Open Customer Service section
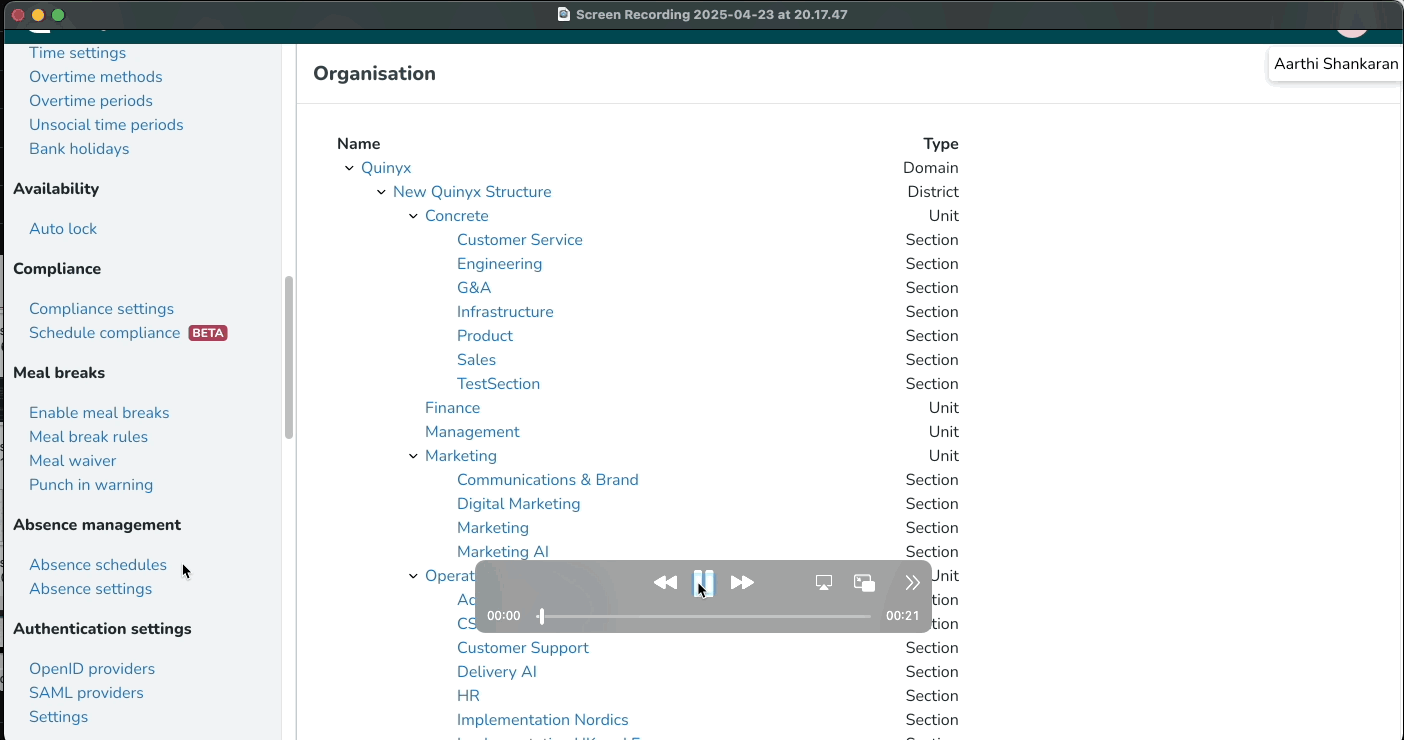This screenshot has width=1404, height=740. (x=520, y=240)
